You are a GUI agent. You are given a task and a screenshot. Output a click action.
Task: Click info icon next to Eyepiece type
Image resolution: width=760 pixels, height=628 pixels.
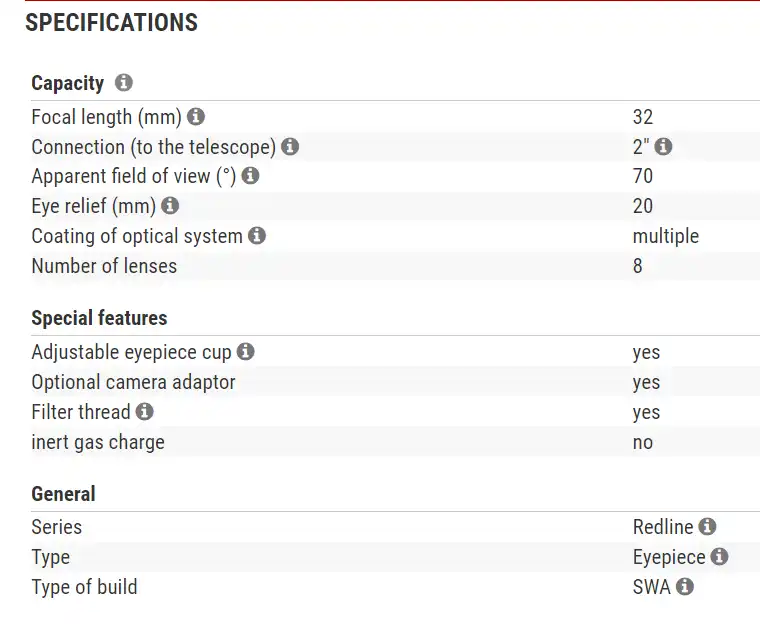click(x=719, y=557)
